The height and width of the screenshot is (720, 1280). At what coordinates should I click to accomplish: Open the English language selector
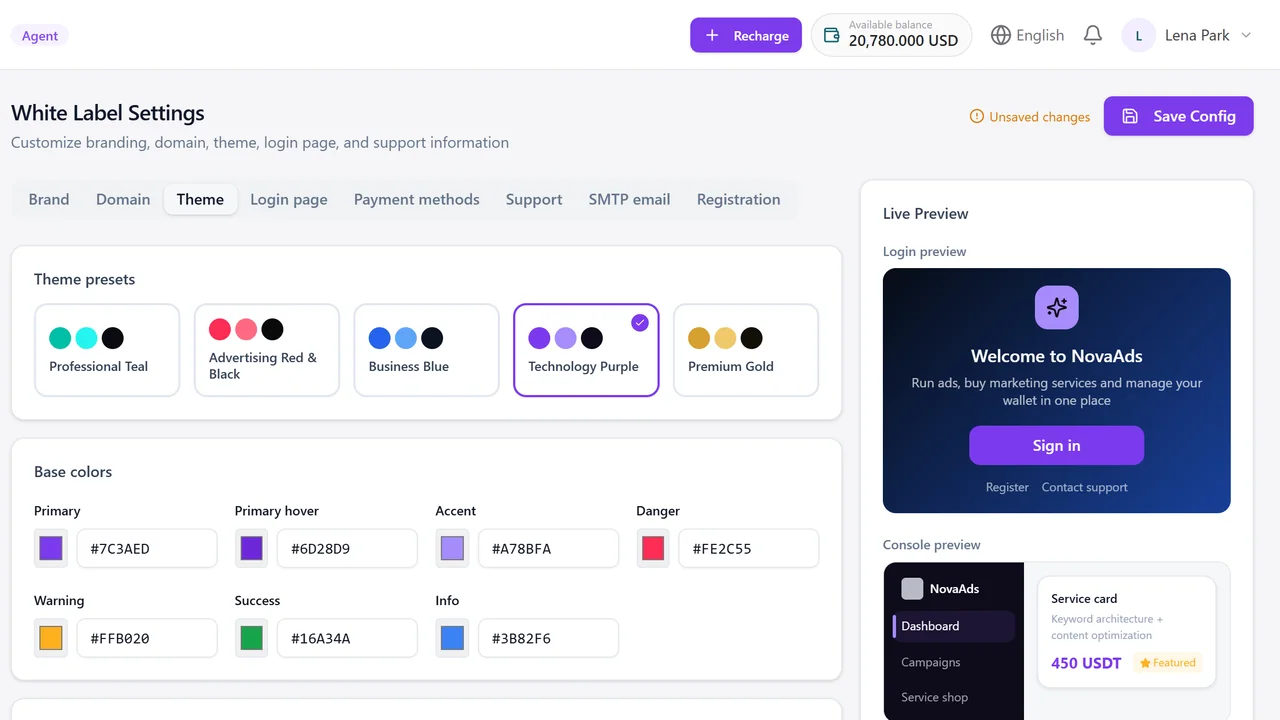pyautogui.click(x=1027, y=35)
